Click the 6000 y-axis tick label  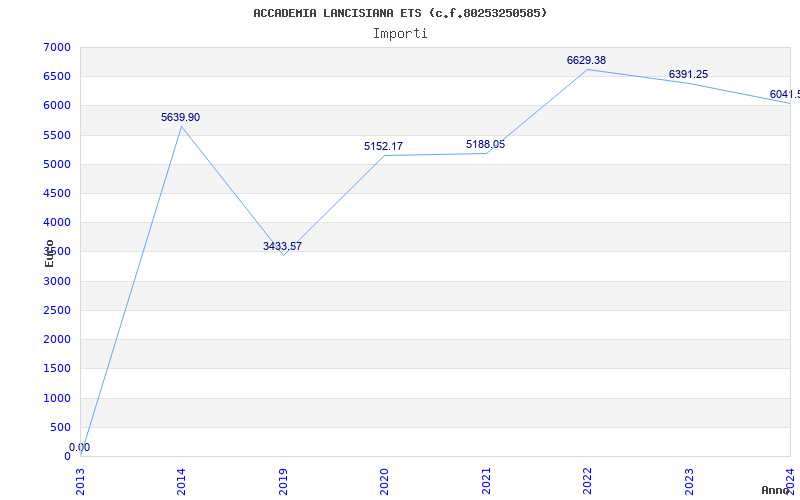click(x=57, y=106)
